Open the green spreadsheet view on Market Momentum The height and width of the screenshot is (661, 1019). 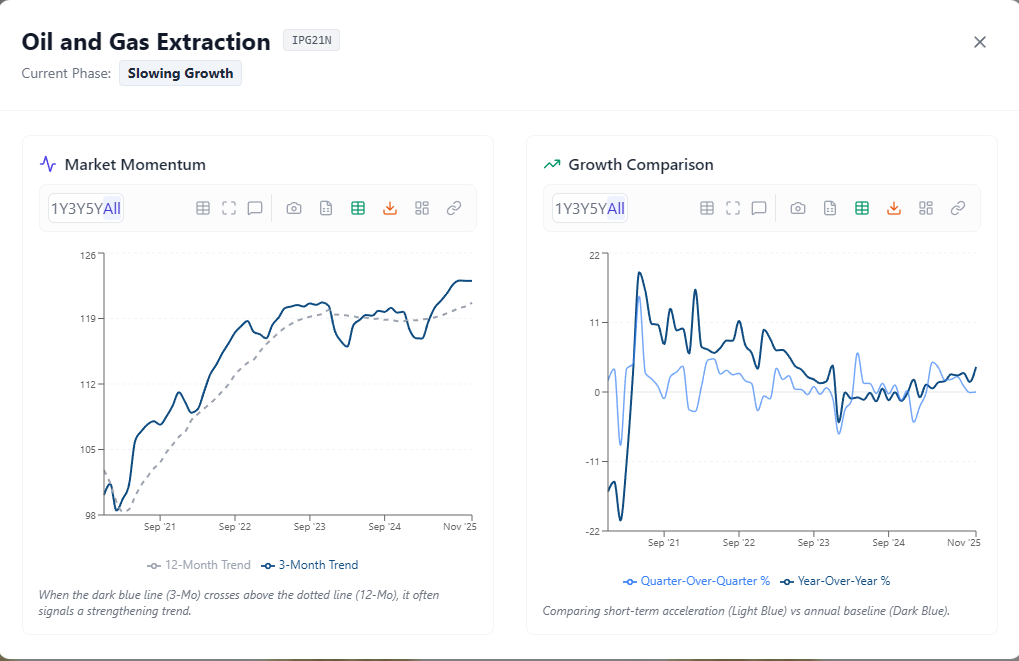click(358, 208)
